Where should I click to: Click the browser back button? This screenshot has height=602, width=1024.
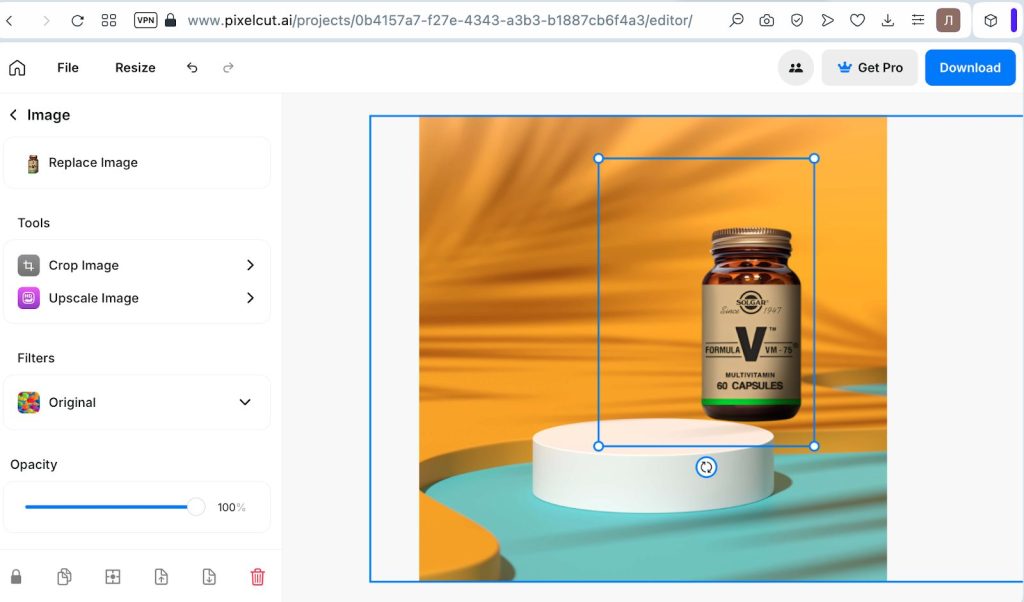click(x=9, y=20)
